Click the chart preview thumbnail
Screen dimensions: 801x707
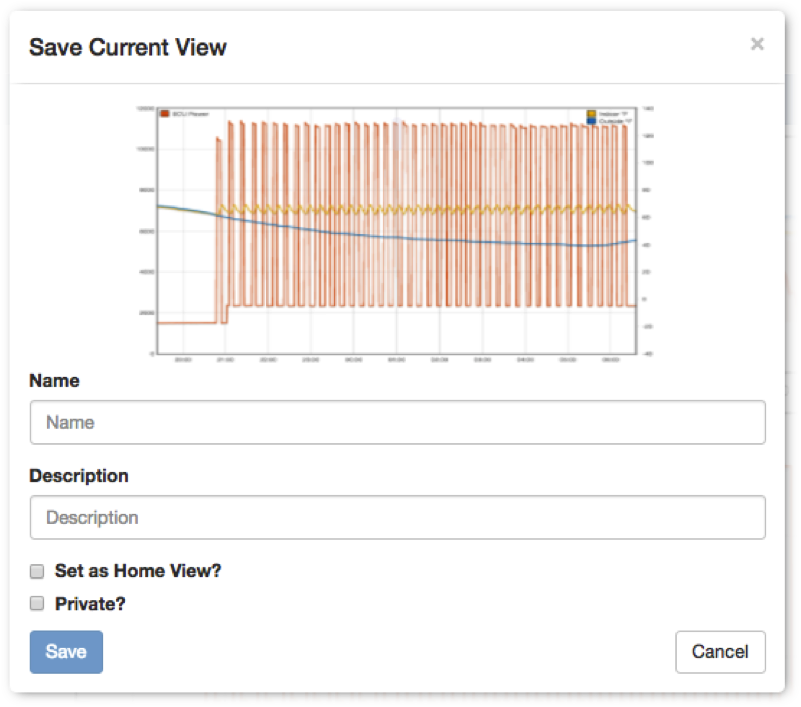395,231
